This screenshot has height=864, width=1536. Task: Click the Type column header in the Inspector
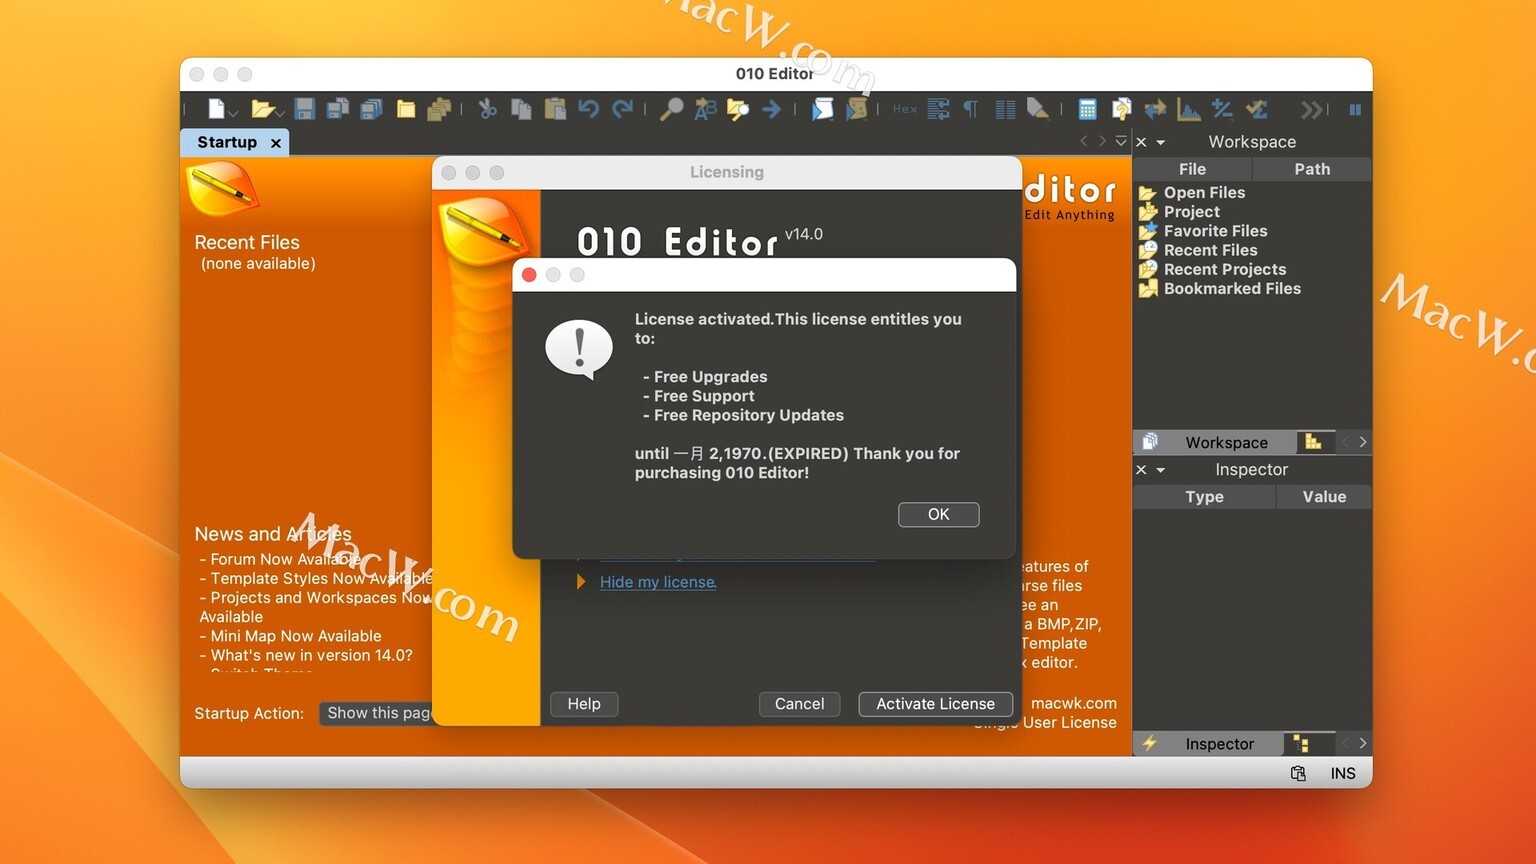1204,497
